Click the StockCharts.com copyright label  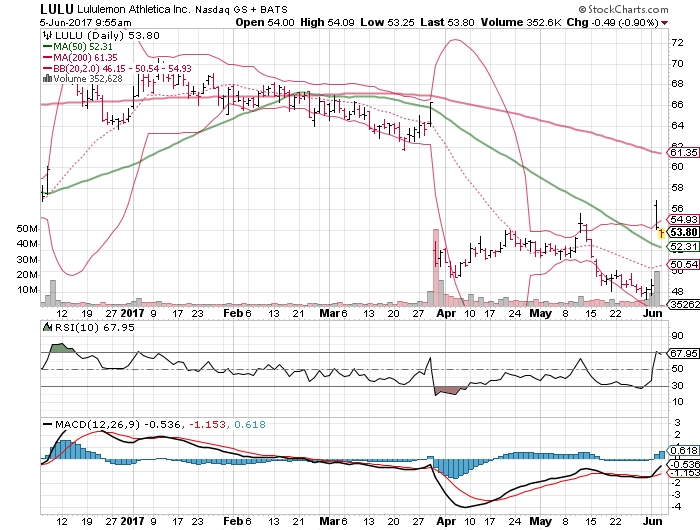[x=623, y=9]
